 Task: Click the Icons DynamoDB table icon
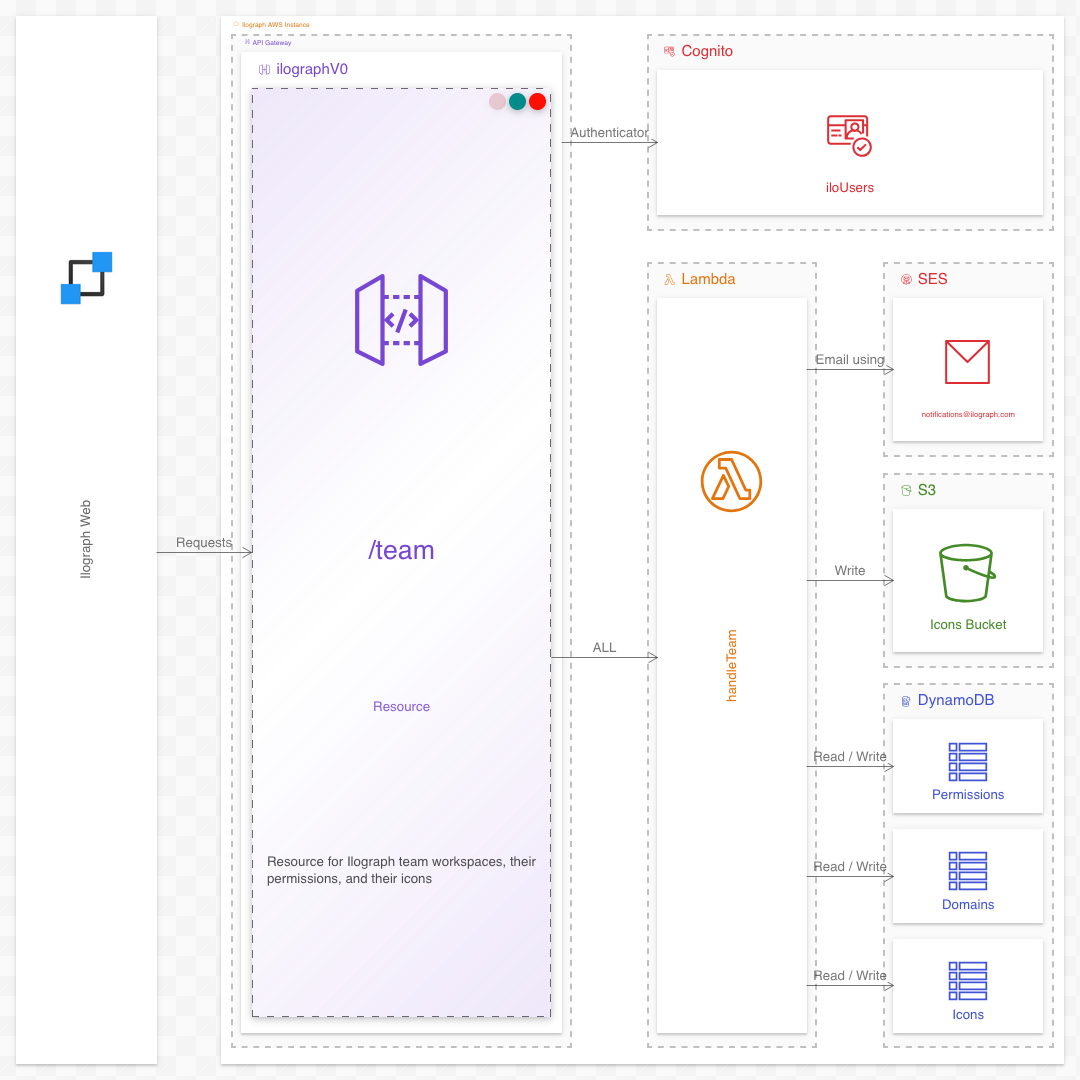click(968, 981)
